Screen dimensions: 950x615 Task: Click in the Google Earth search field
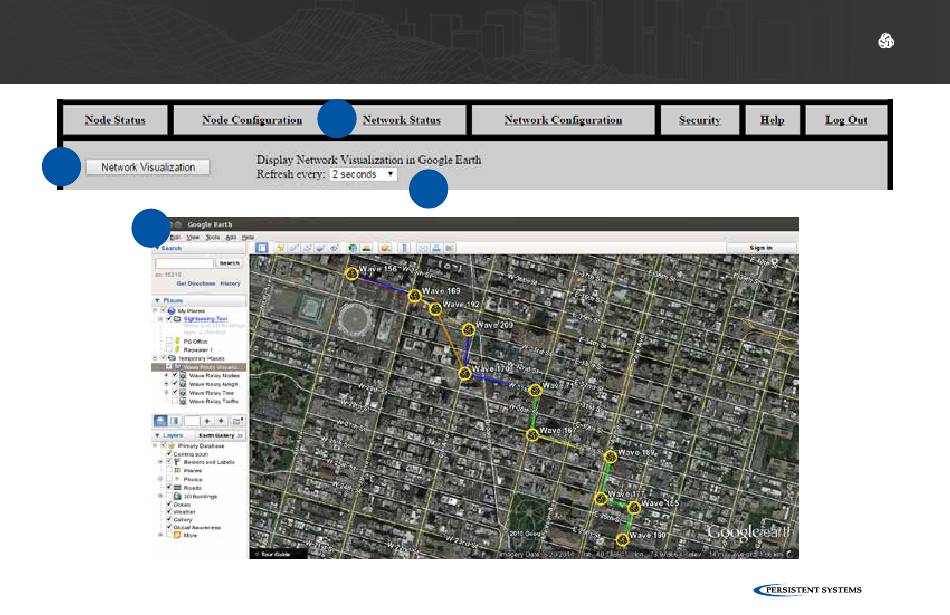(184, 263)
